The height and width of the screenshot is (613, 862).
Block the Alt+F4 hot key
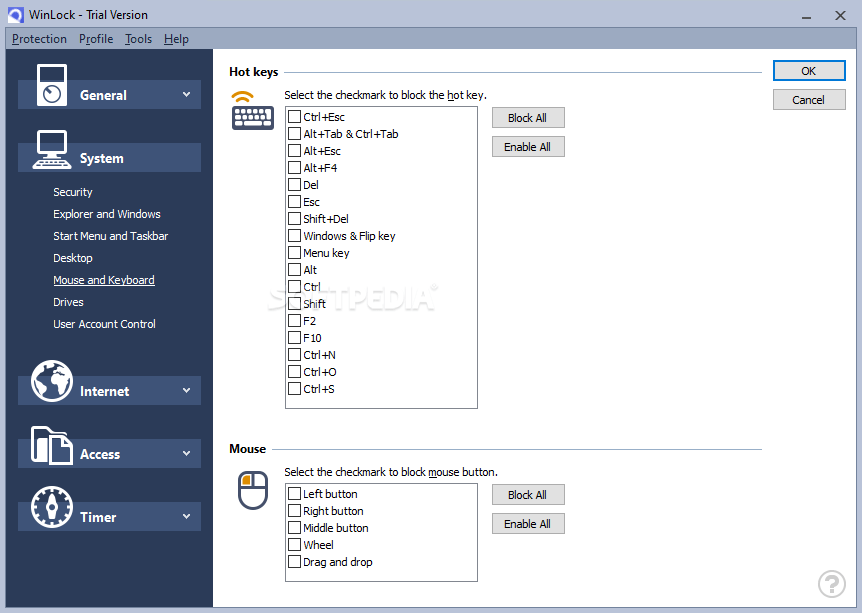click(x=294, y=167)
